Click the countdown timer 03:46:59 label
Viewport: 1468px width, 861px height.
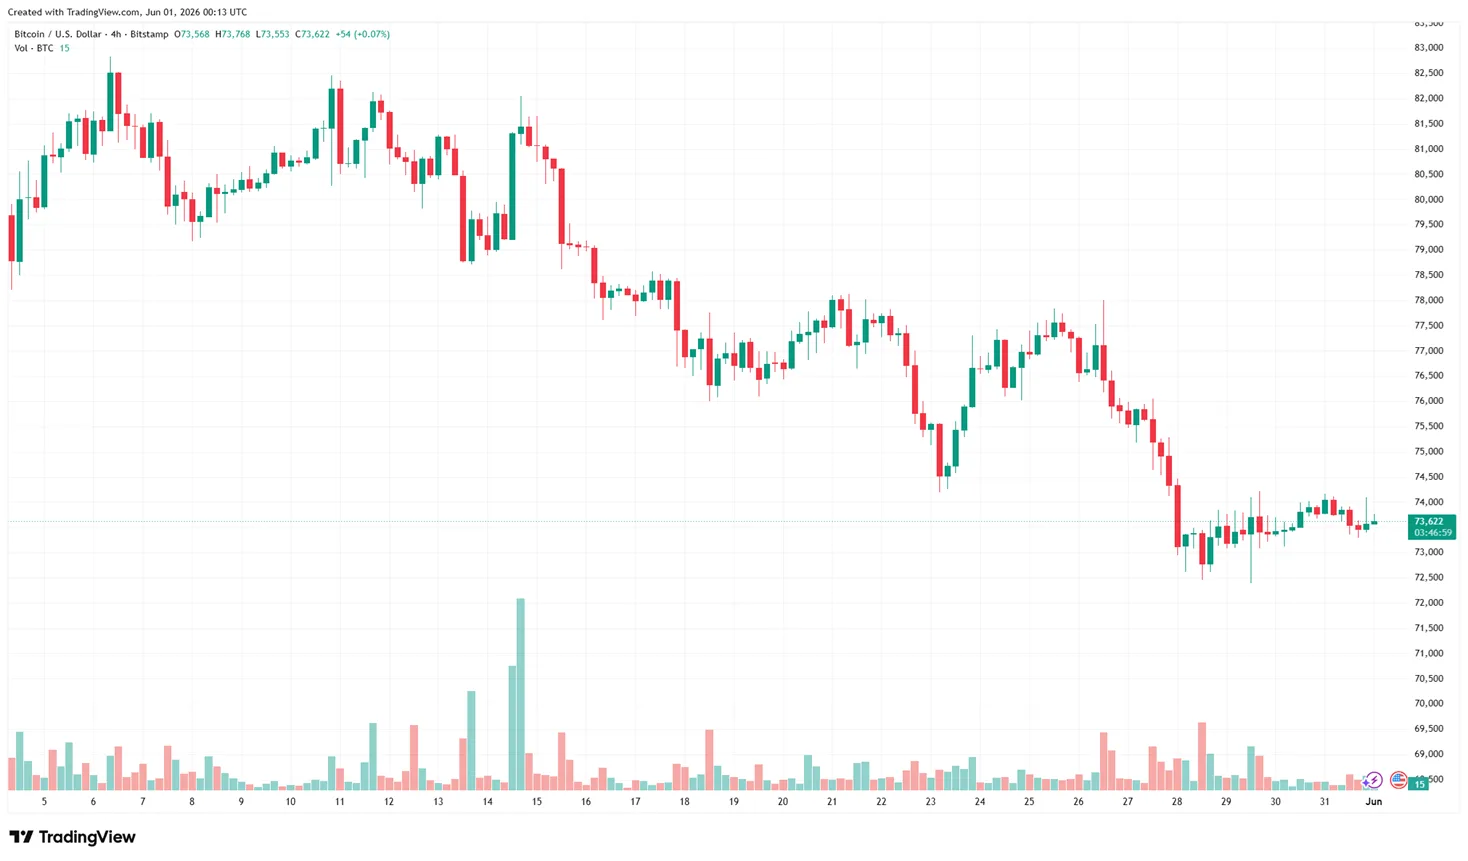pos(1432,533)
